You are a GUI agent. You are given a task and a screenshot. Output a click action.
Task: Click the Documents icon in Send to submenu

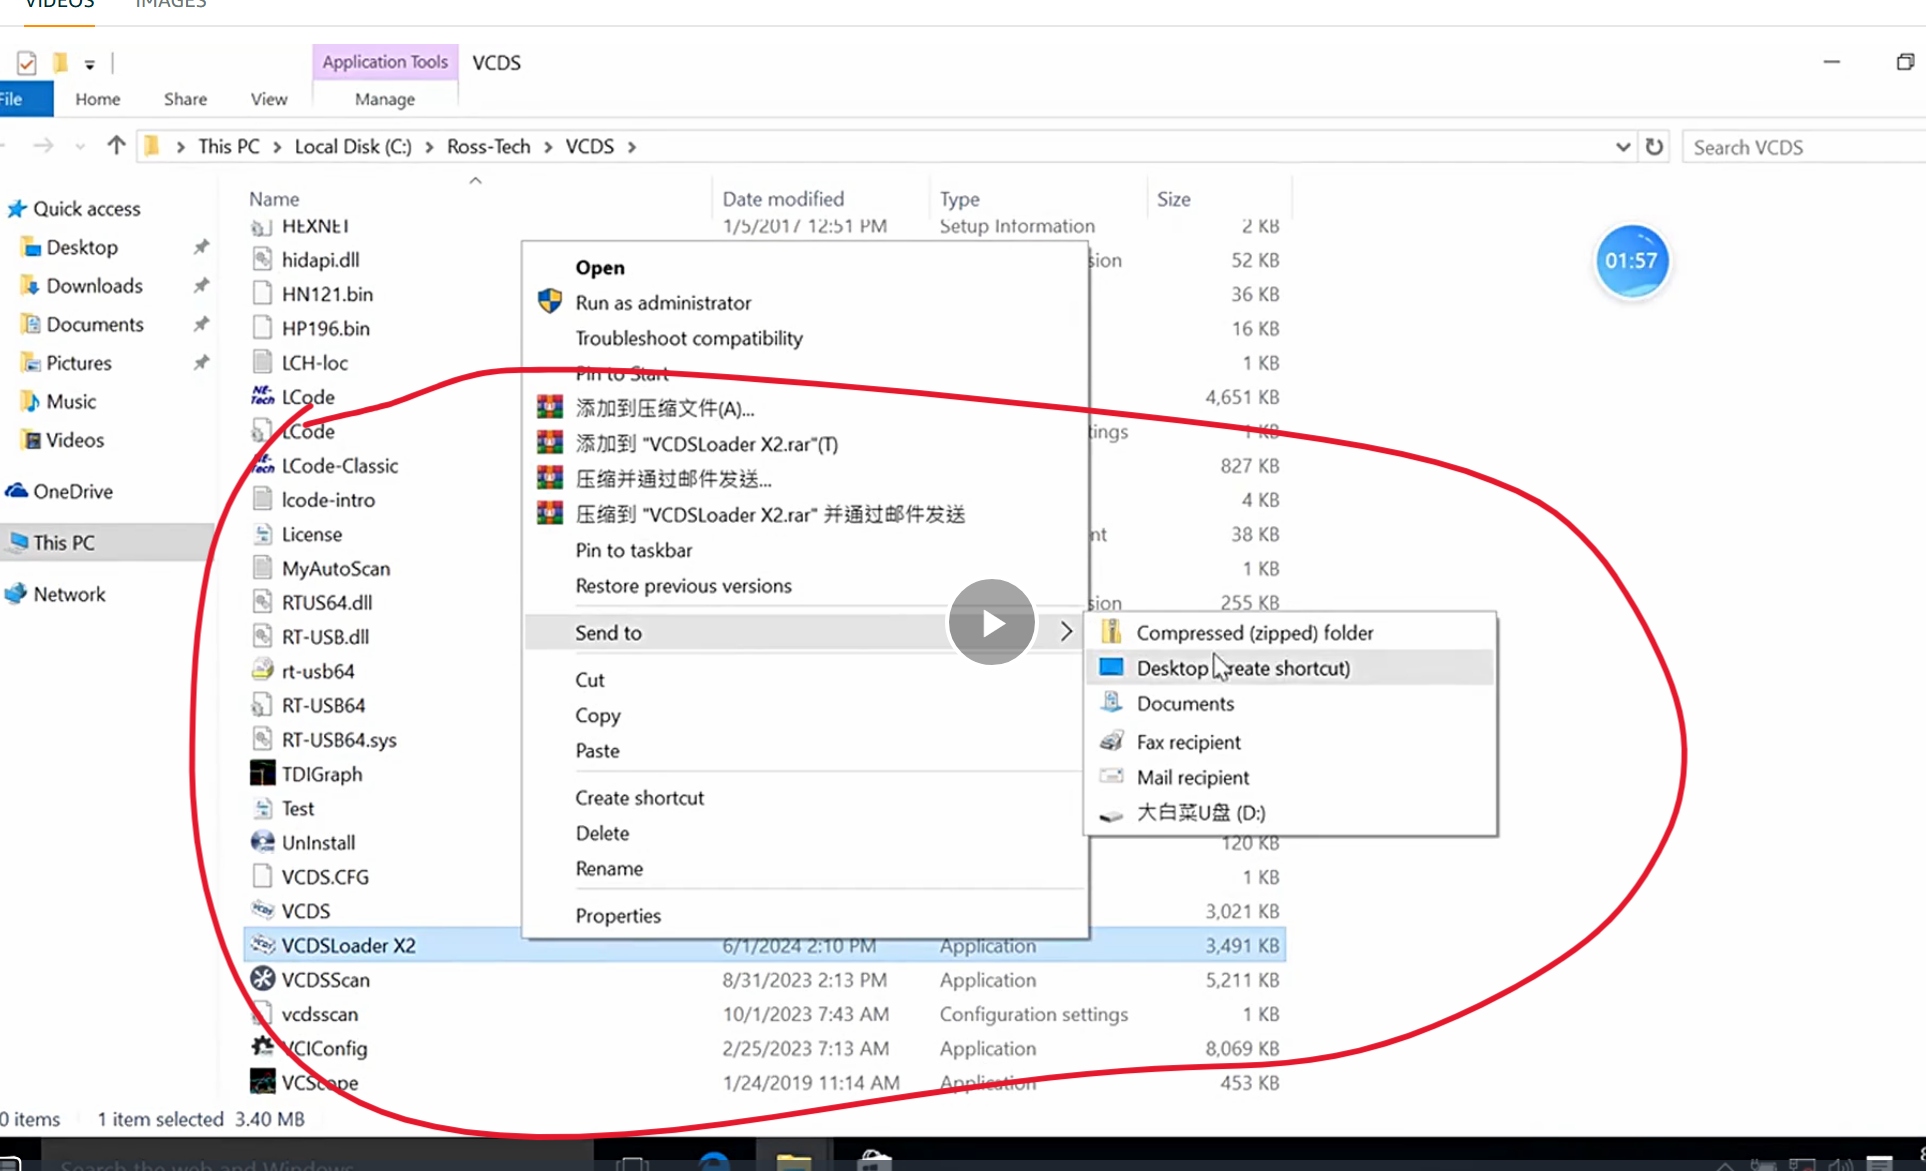(x=1111, y=702)
